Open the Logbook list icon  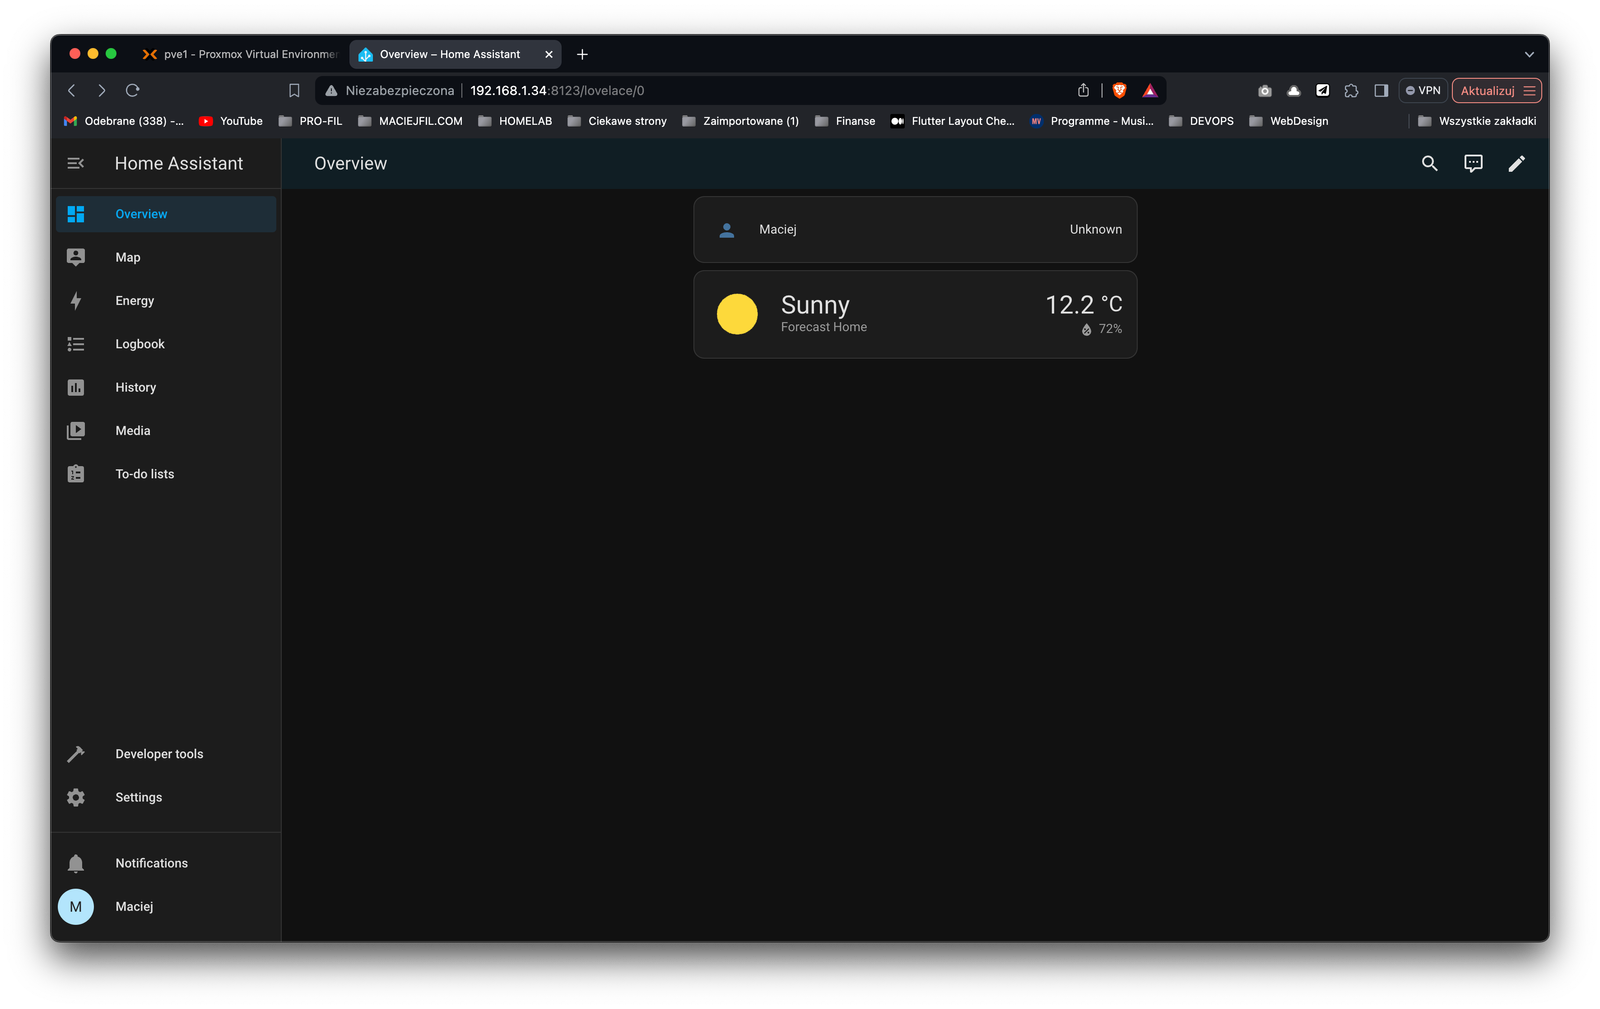[75, 343]
